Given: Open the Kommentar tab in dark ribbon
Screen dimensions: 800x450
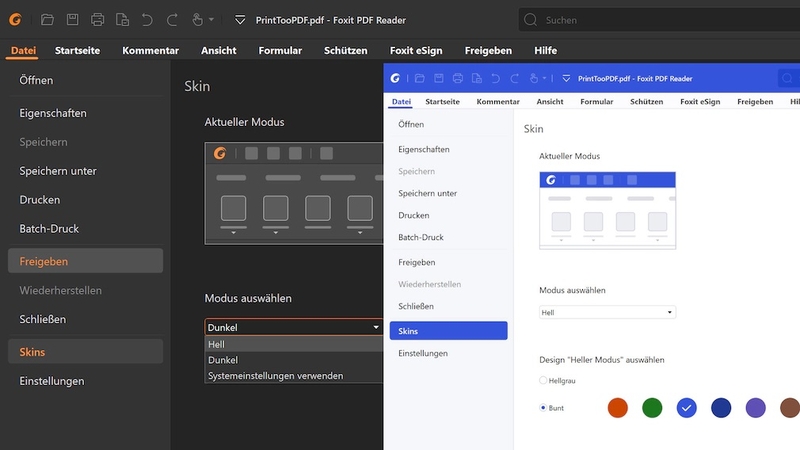Looking at the screenshot, I should pos(151,51).
